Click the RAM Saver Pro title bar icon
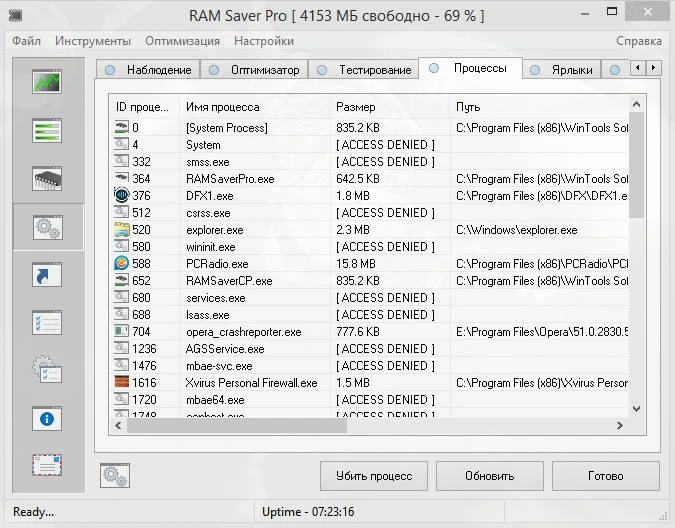The image size is (675, 528). point(15,16)
